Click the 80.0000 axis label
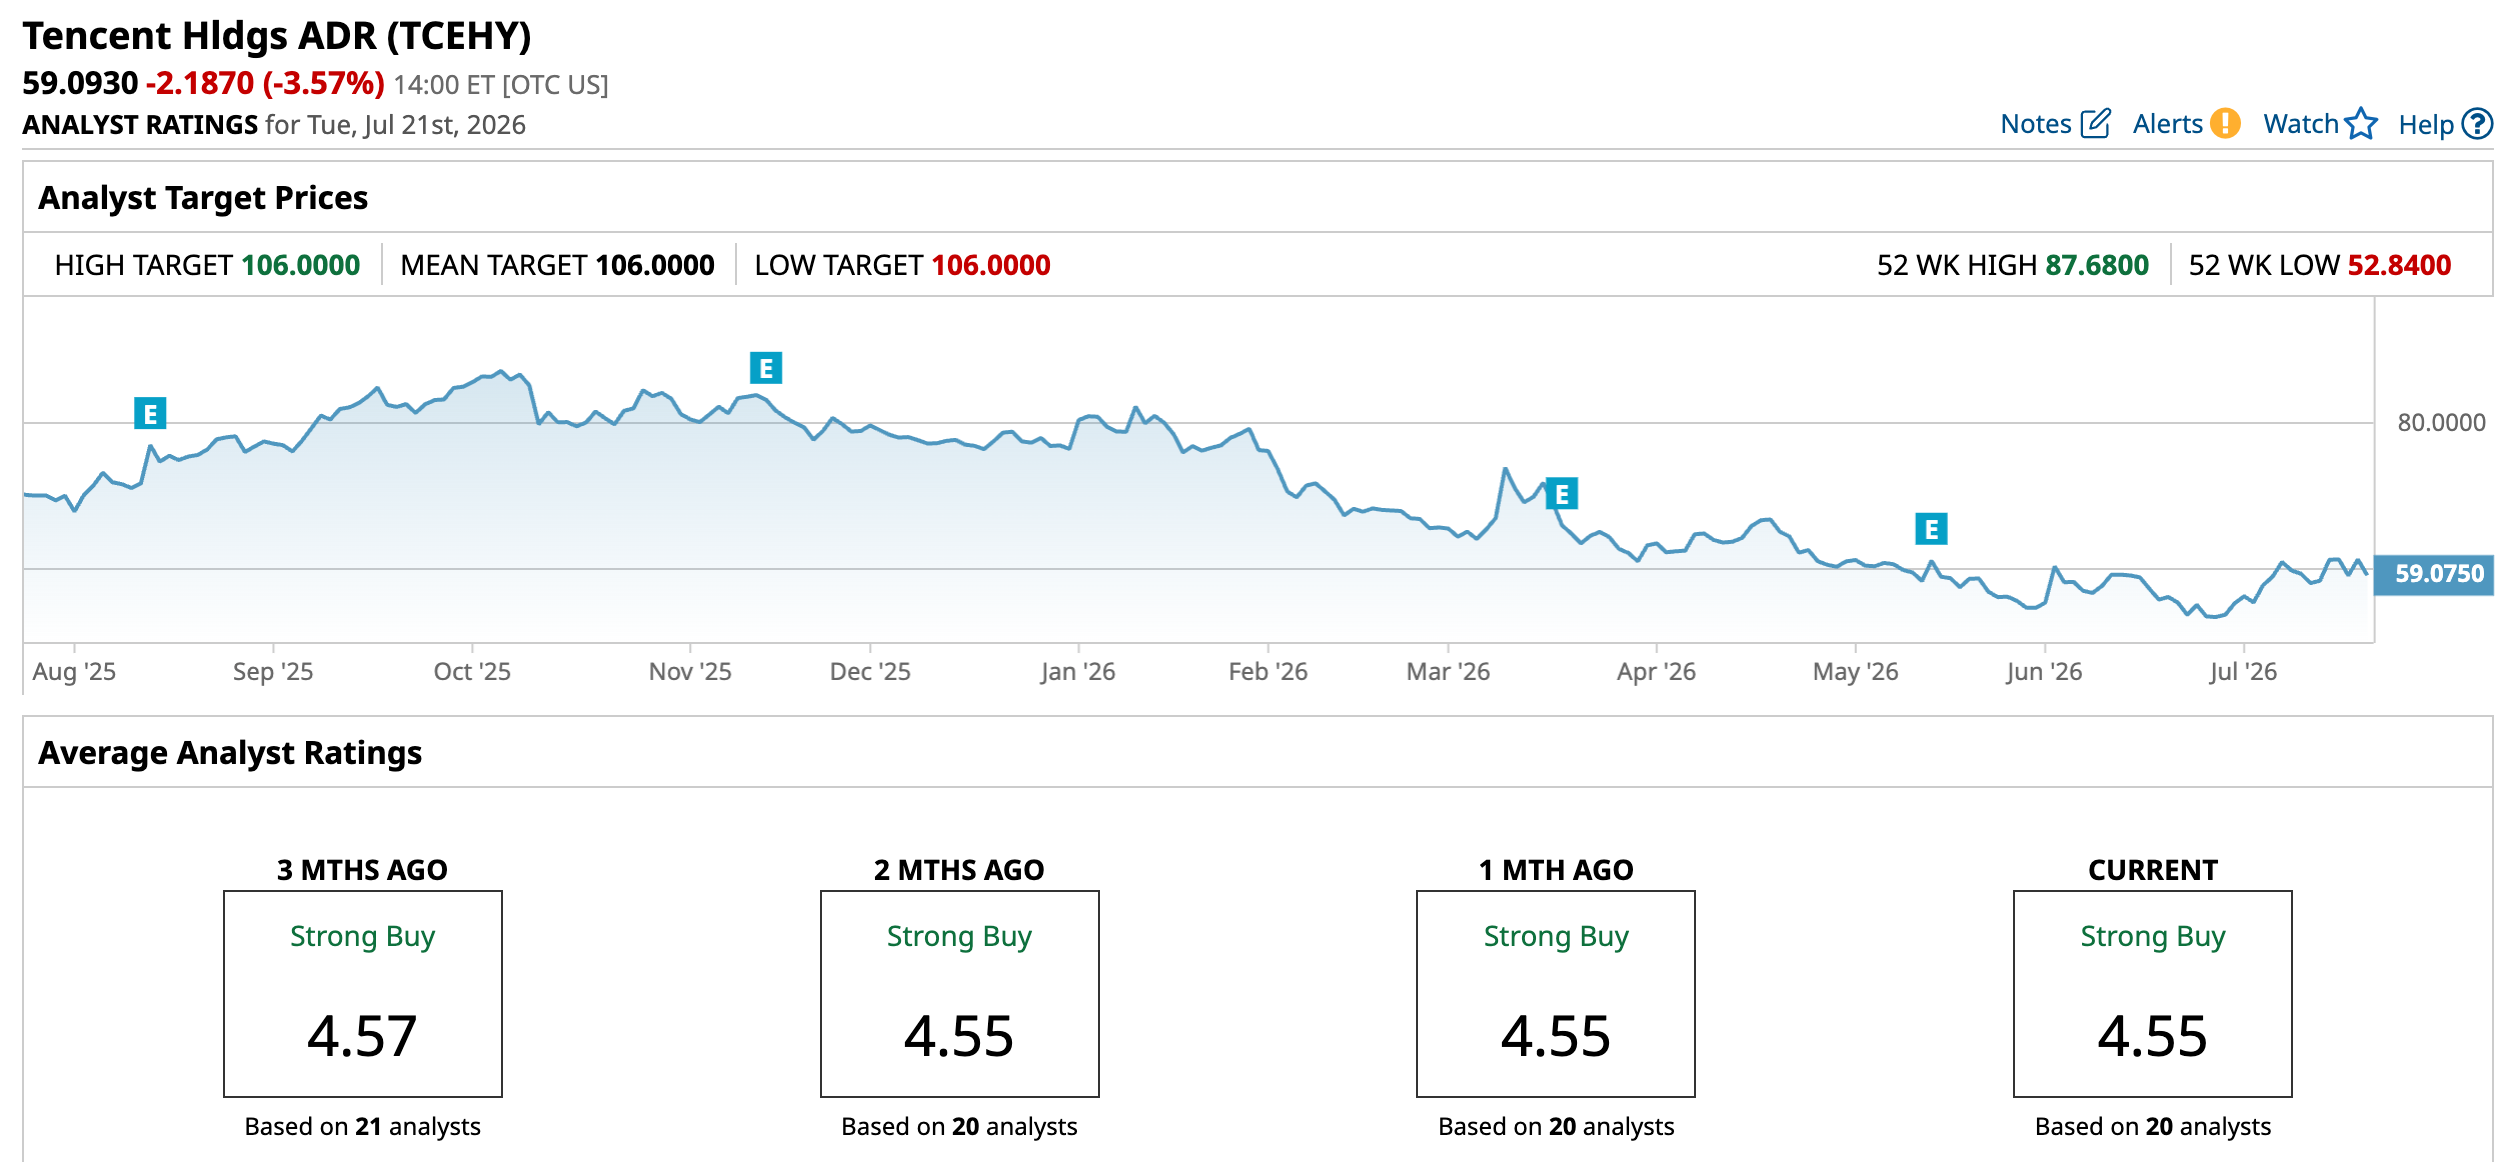This screenshot has height=1162, width=2502. click(x=2441, y=423)
